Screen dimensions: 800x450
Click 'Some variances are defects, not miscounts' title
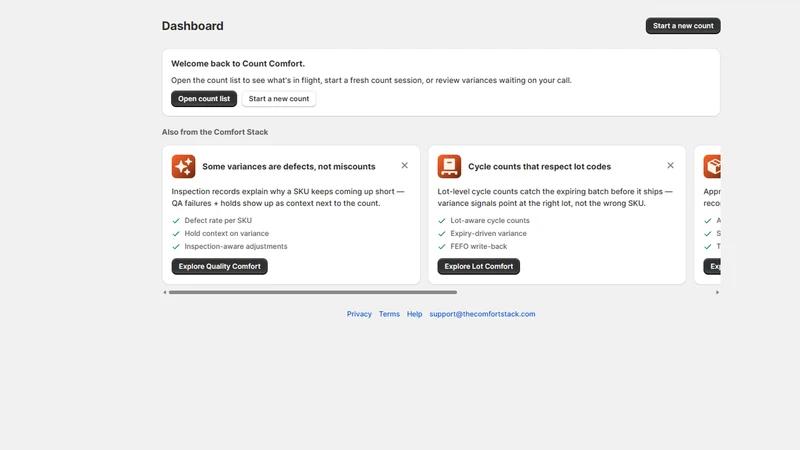[289, 167]
